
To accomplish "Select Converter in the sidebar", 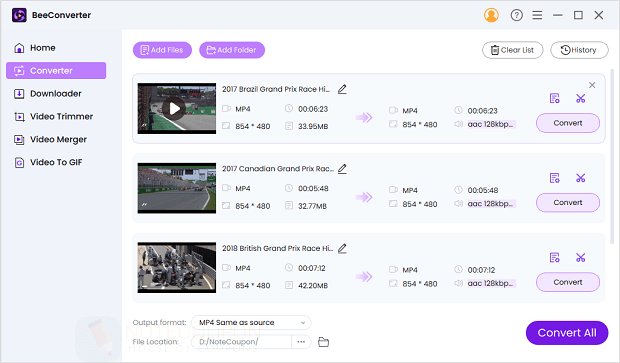I will pos(56,71).
